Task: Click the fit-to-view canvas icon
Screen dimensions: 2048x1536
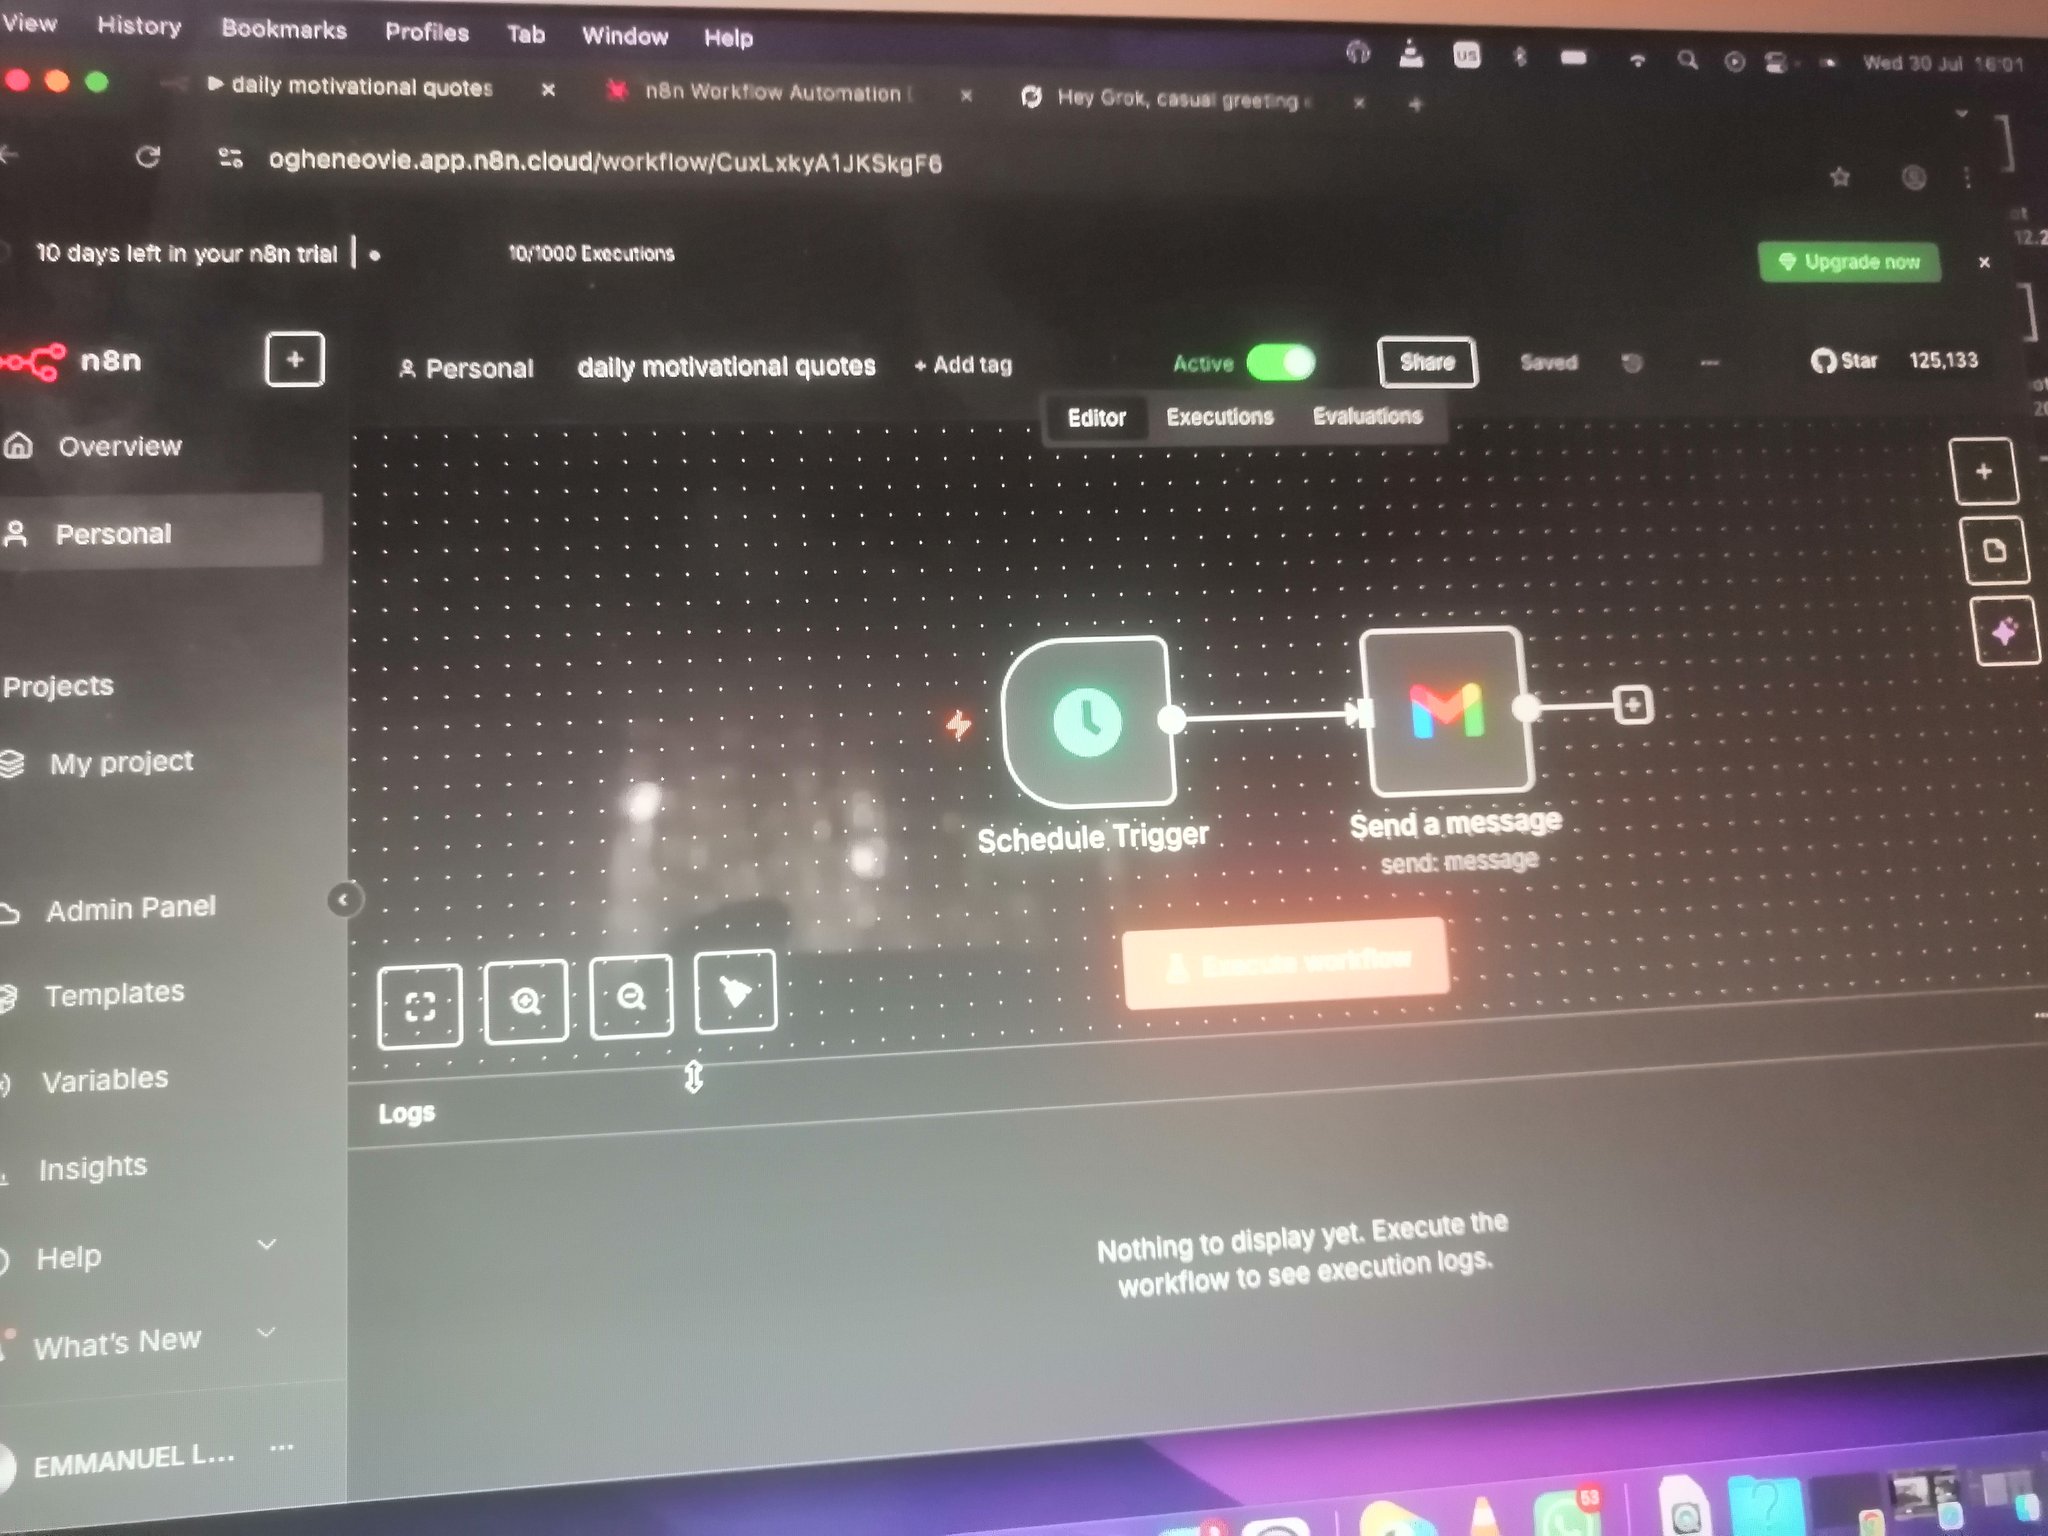Action: 420,1005
